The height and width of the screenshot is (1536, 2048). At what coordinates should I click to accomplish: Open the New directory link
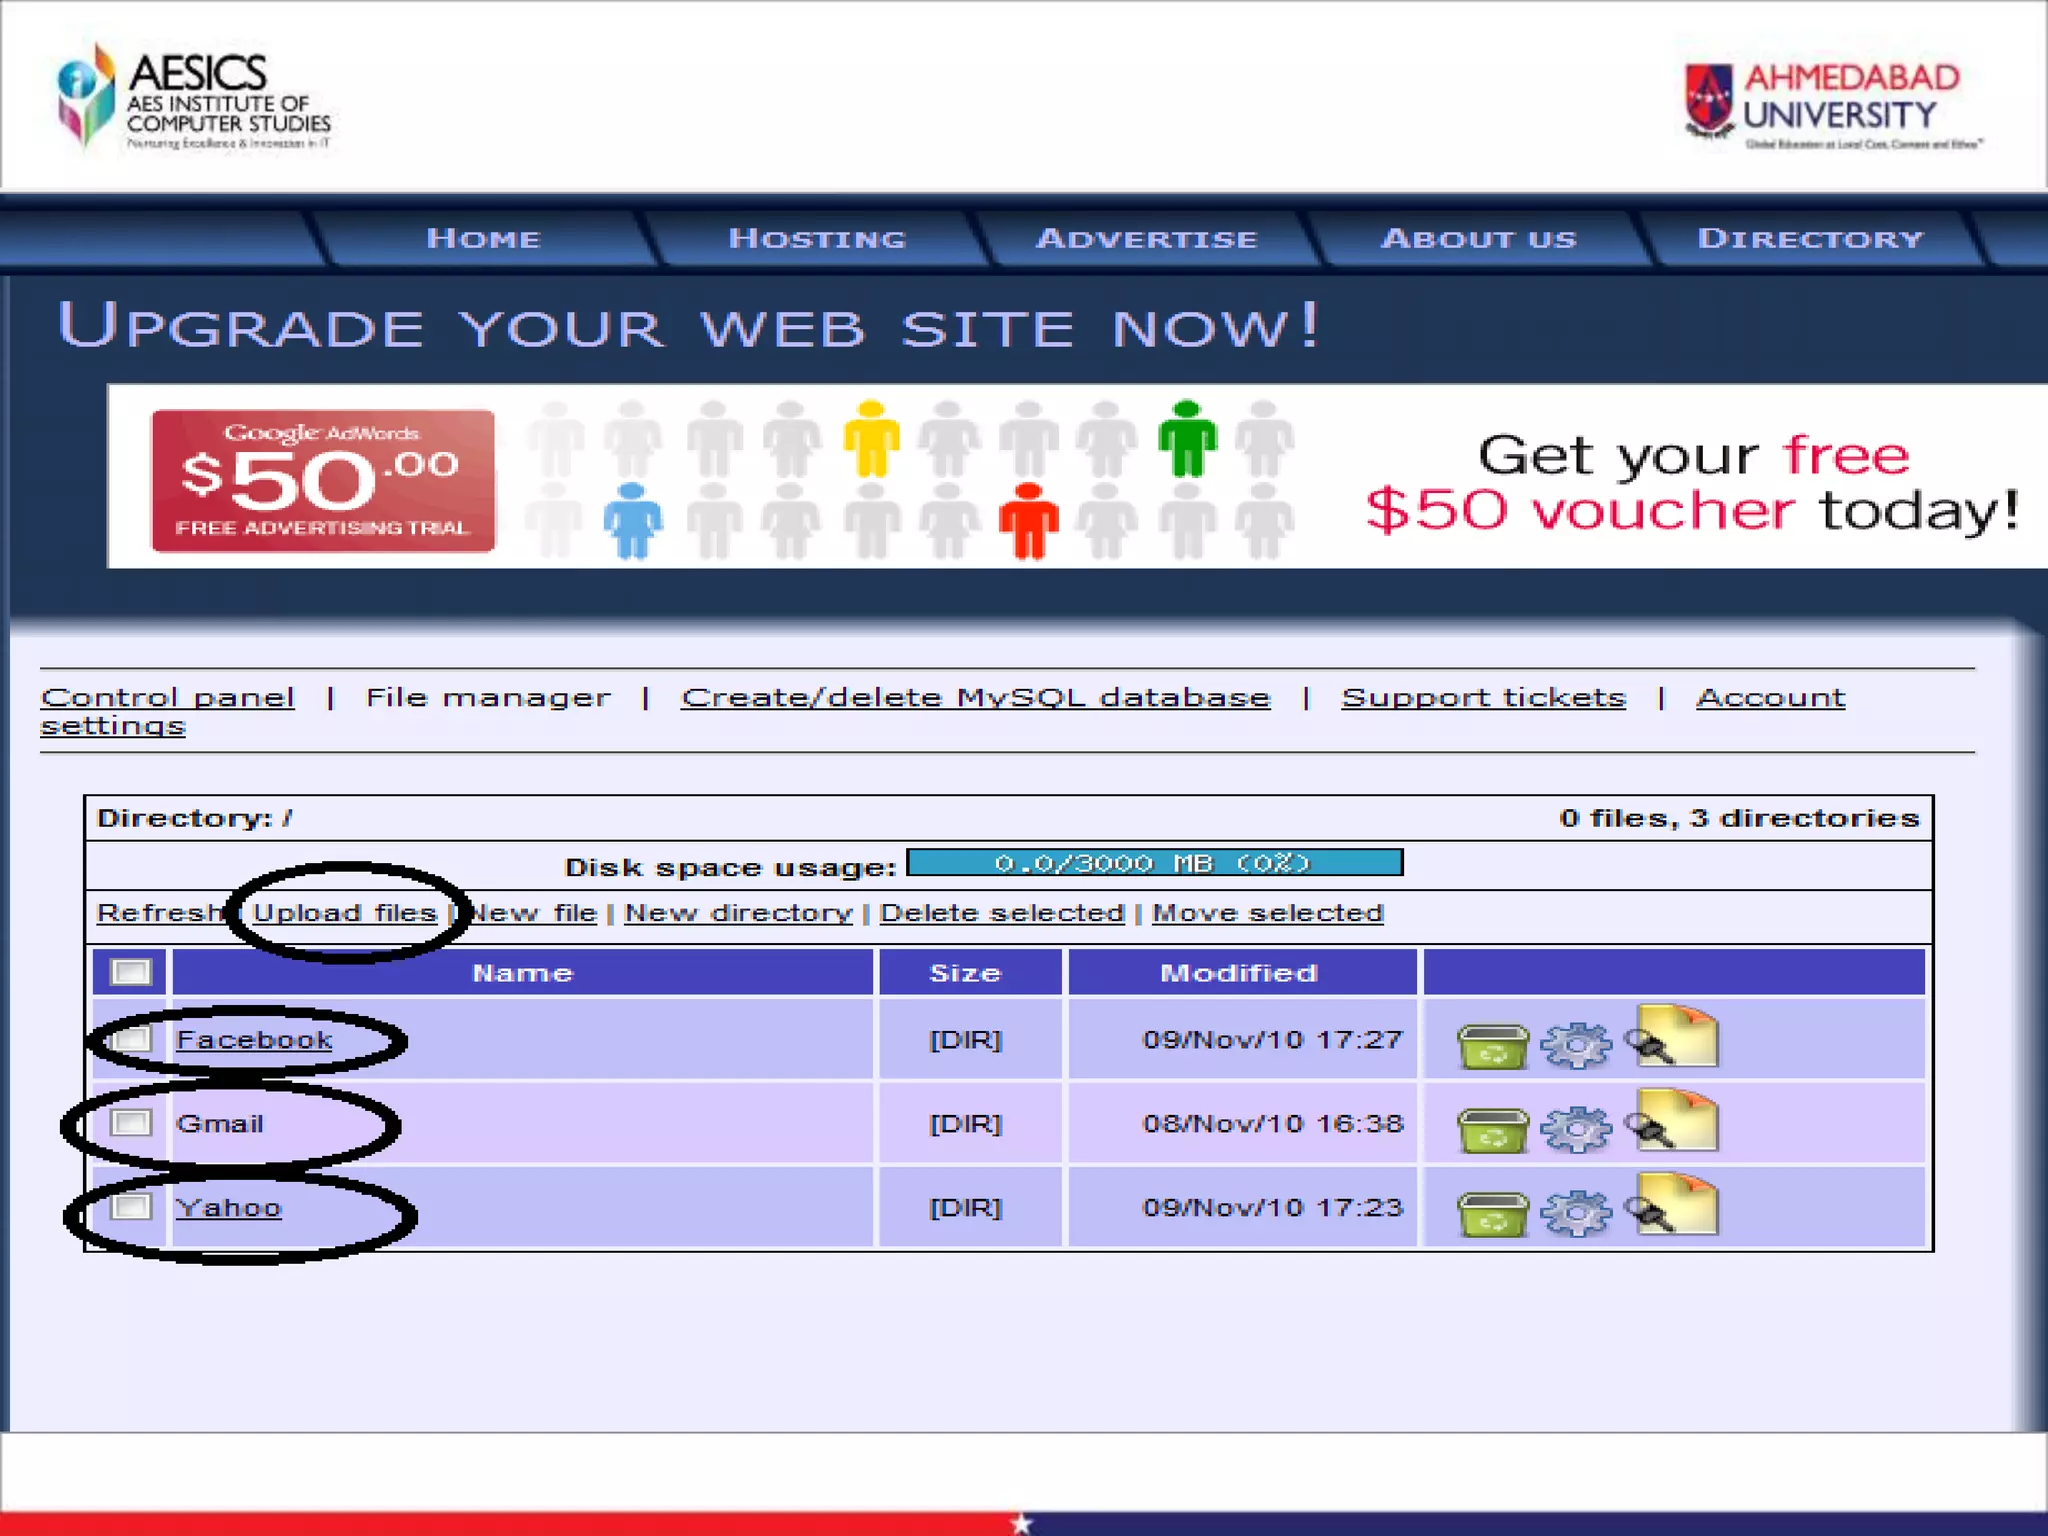pyautogui.click(x=738, y=913)
